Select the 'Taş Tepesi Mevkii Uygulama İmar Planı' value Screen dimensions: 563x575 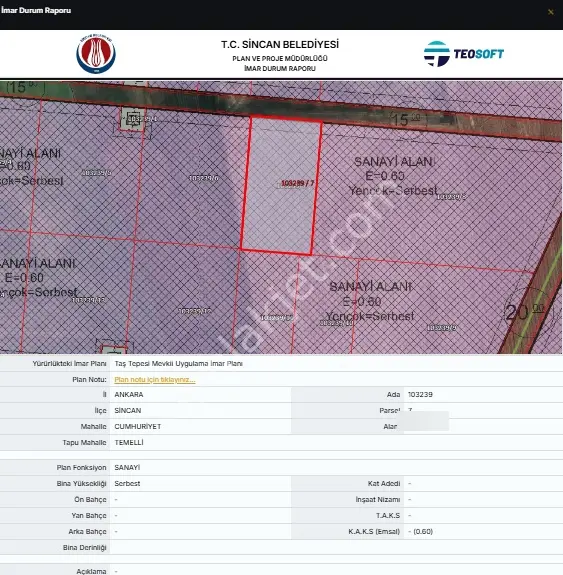tap(178, 364)
